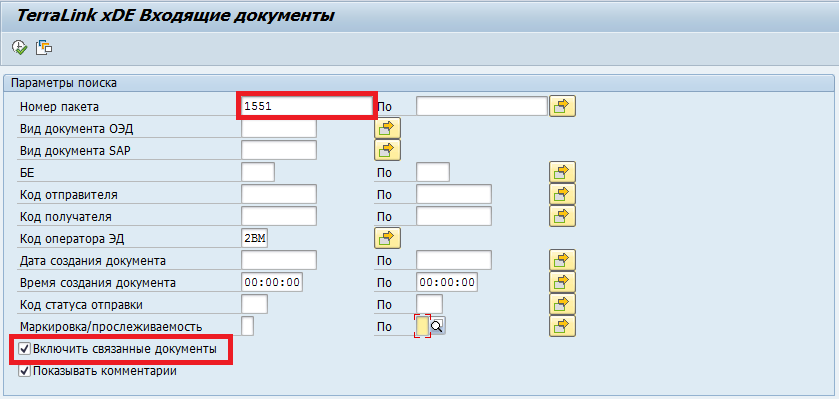Click the Номер пакета label

pyautogui.click(x=59, y=106)
